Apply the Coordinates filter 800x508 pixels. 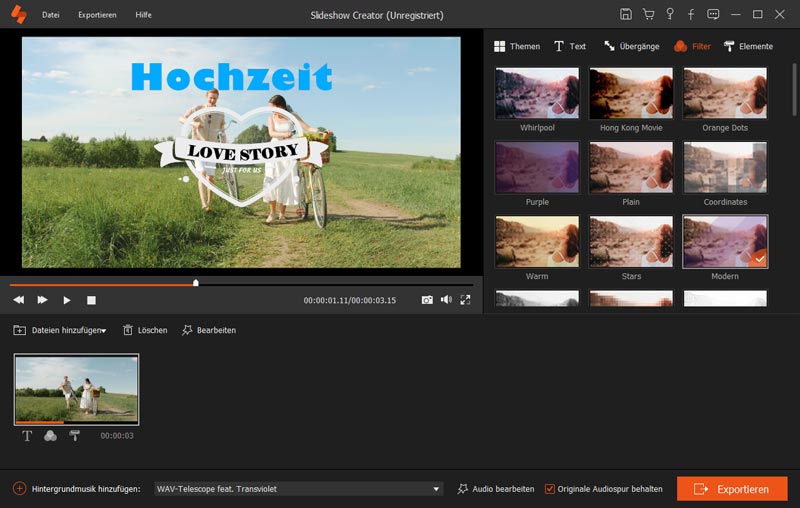(x=725, y=167)
